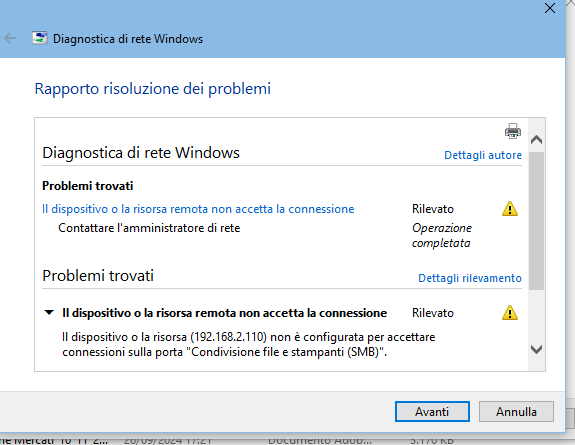The image size is (575, 445).
Task: Click the back arrow in the title bar
Action: coord(10,38)
